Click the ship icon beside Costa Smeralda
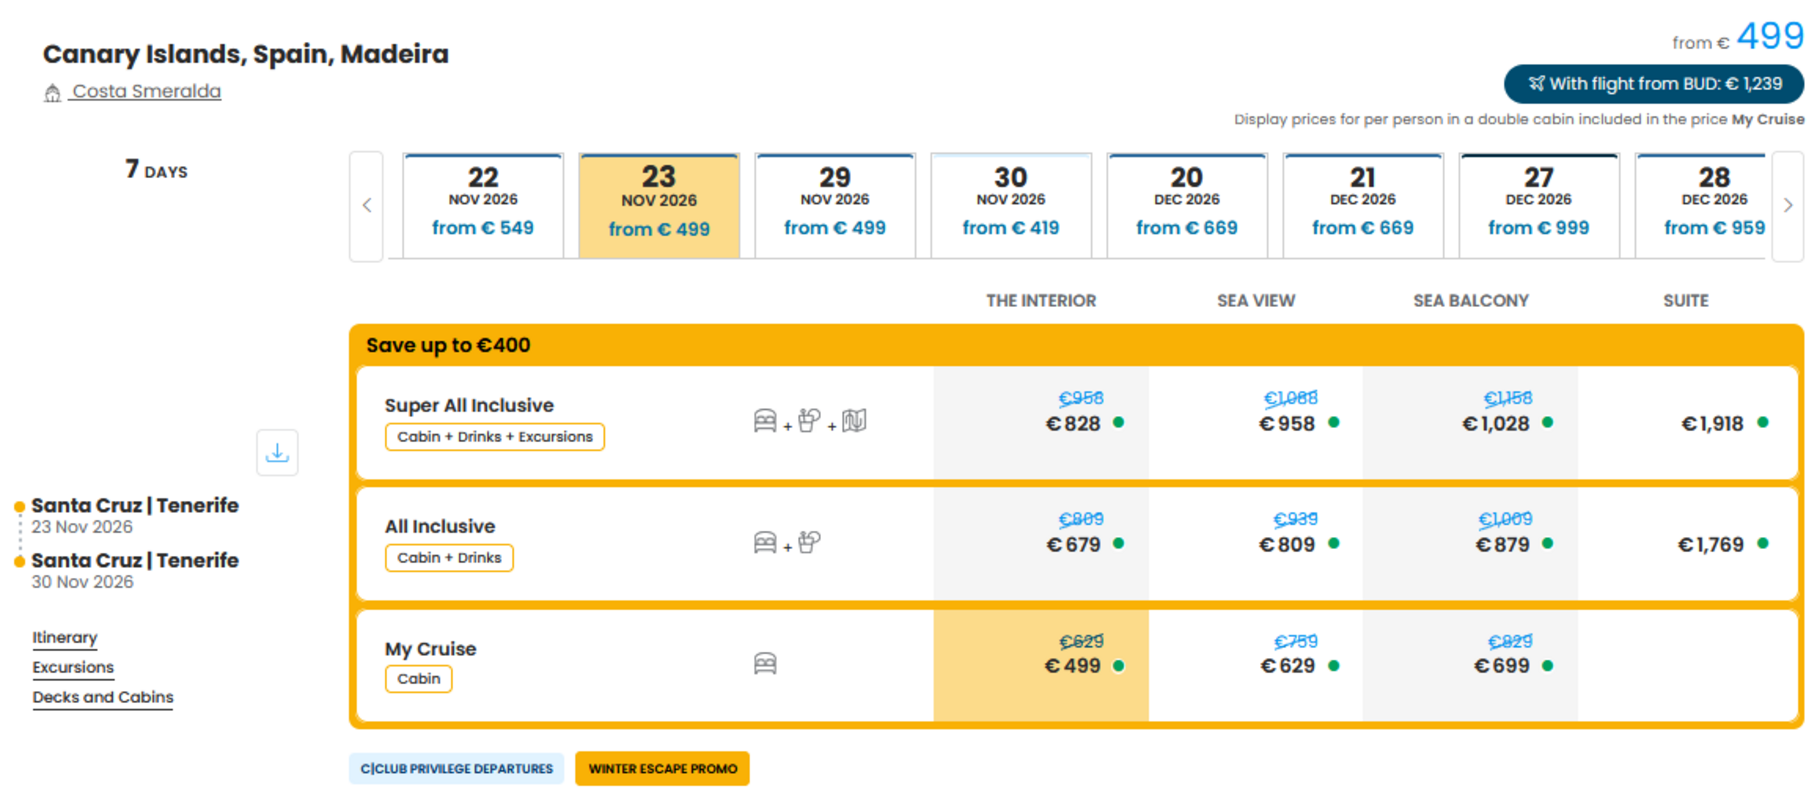The image size is (1817, 800). (x=52, y=93)
